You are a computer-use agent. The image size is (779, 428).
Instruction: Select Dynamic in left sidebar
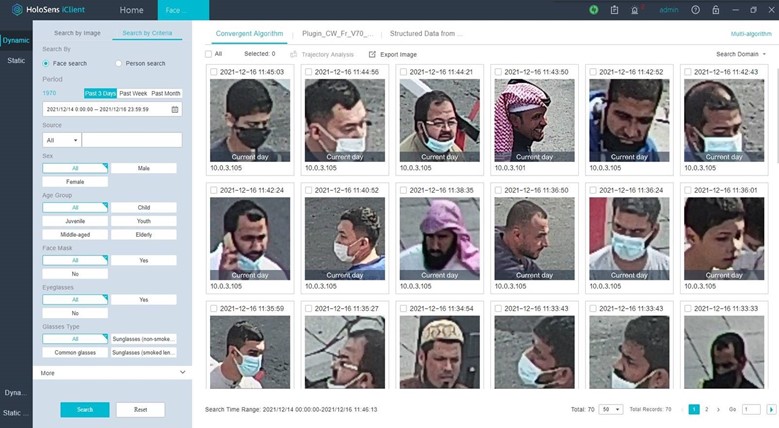[x=16, y=40]
